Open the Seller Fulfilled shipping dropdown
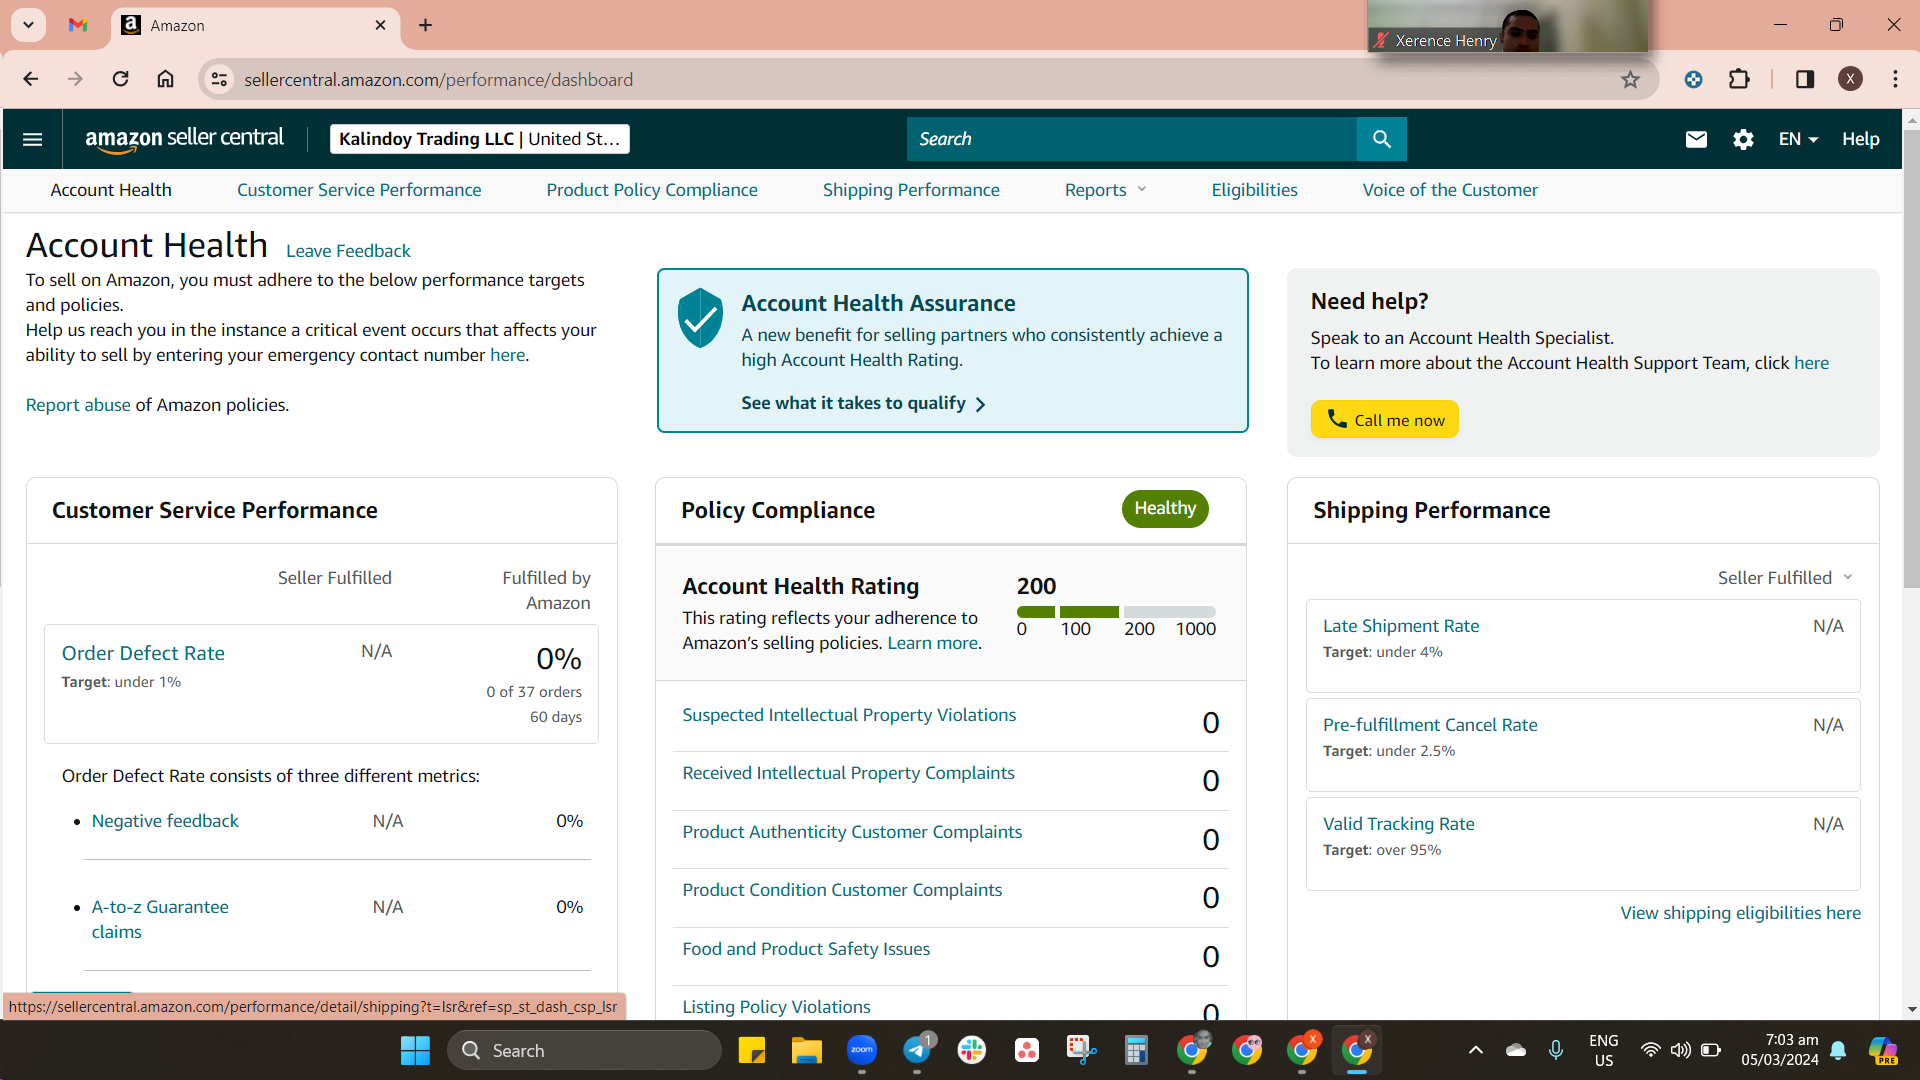1920x1080 pixels. point(1785,578)
